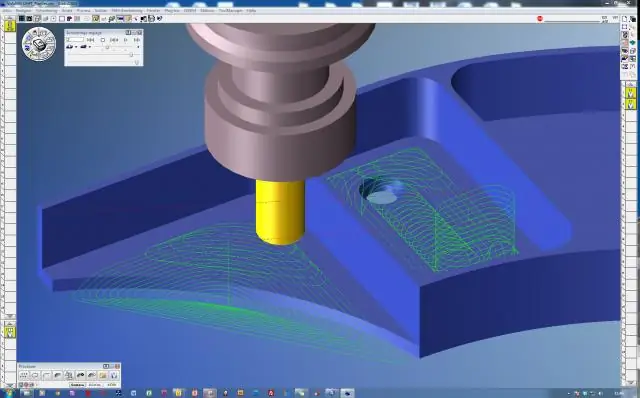The height and width of the screenshot is (398, 640).
Task: Select the first tab of the bottom panel
Action: pos(78,385)
